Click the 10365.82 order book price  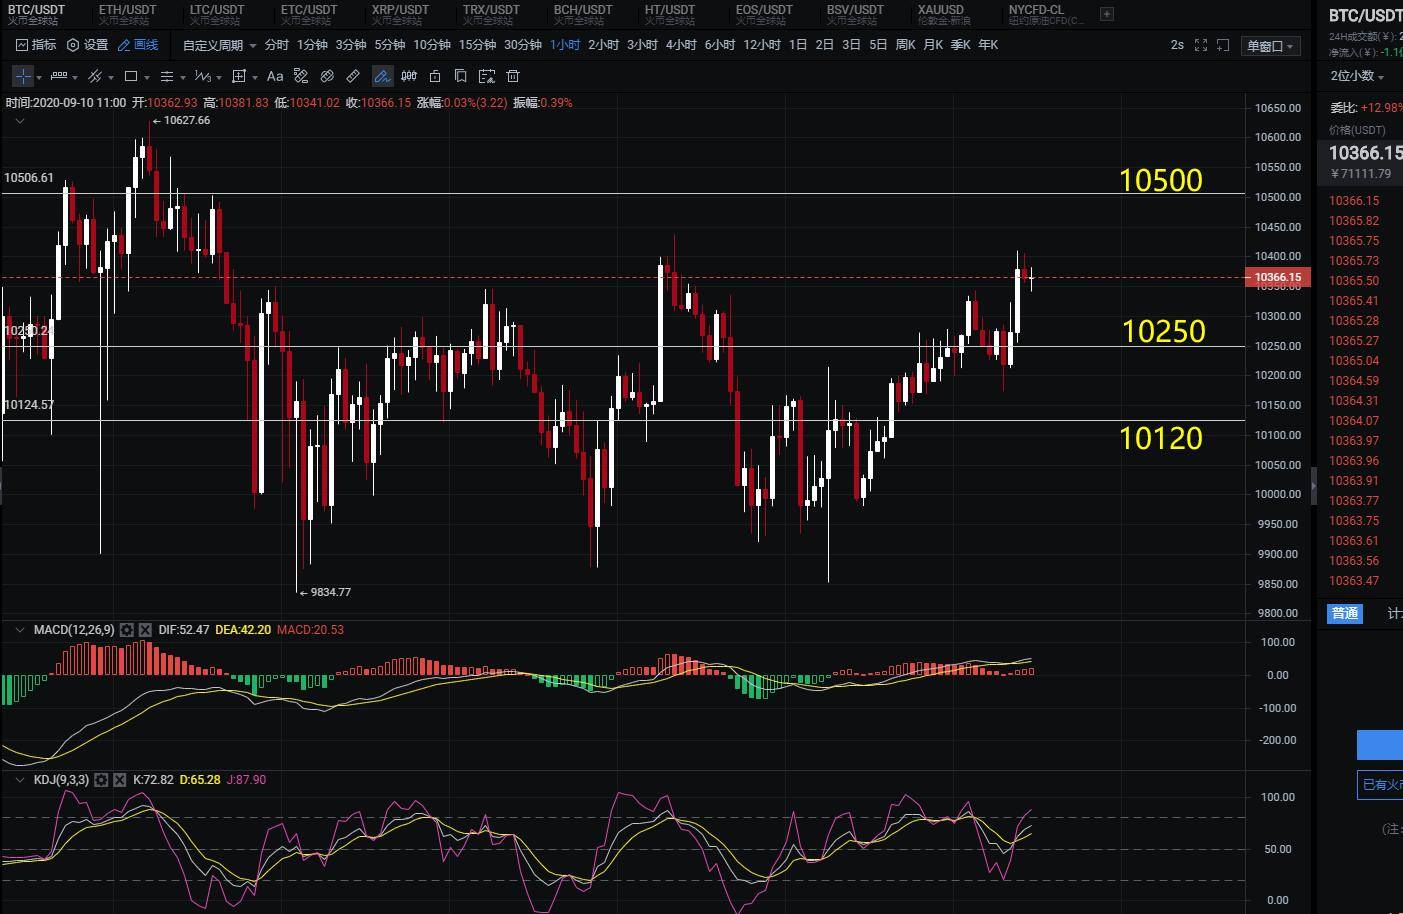coord(1354,221)
